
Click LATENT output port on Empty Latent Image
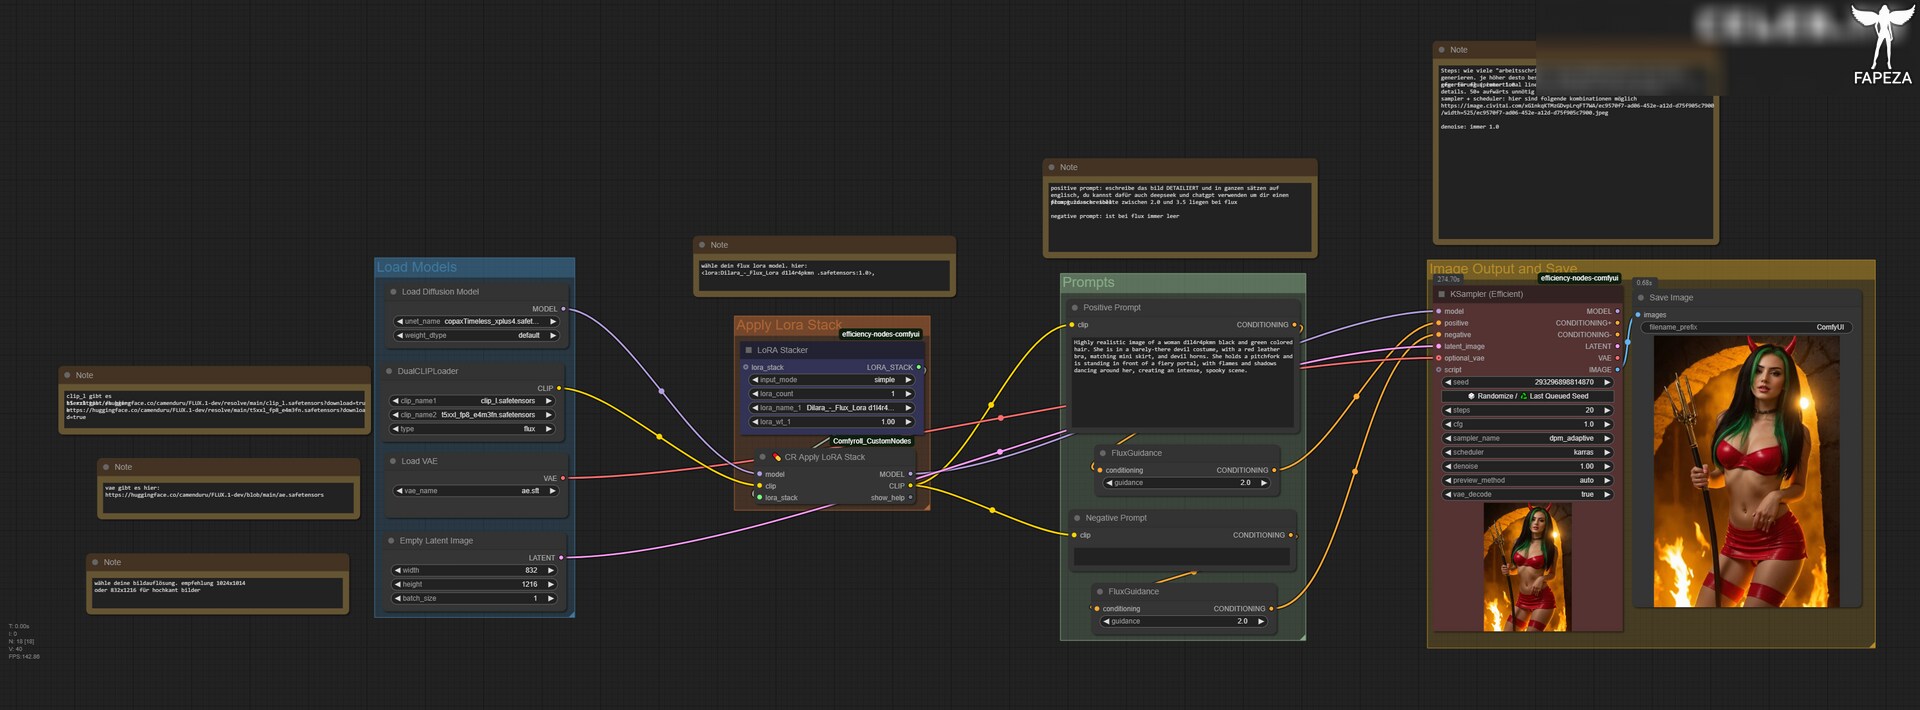point(561,557)
